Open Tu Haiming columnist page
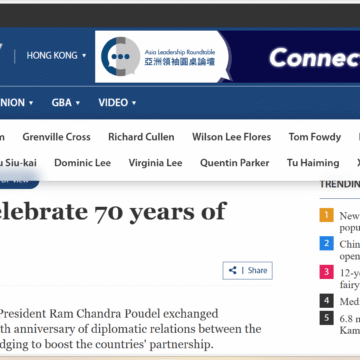Screen dimensions: 360x360 pyautogui.click(x=313, y=163)
